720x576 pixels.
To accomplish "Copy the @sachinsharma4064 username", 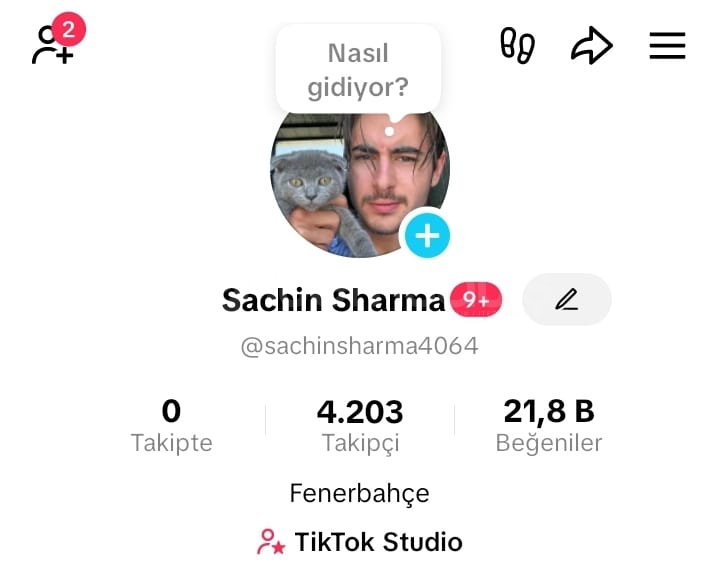I will click(x=360, y=346).
